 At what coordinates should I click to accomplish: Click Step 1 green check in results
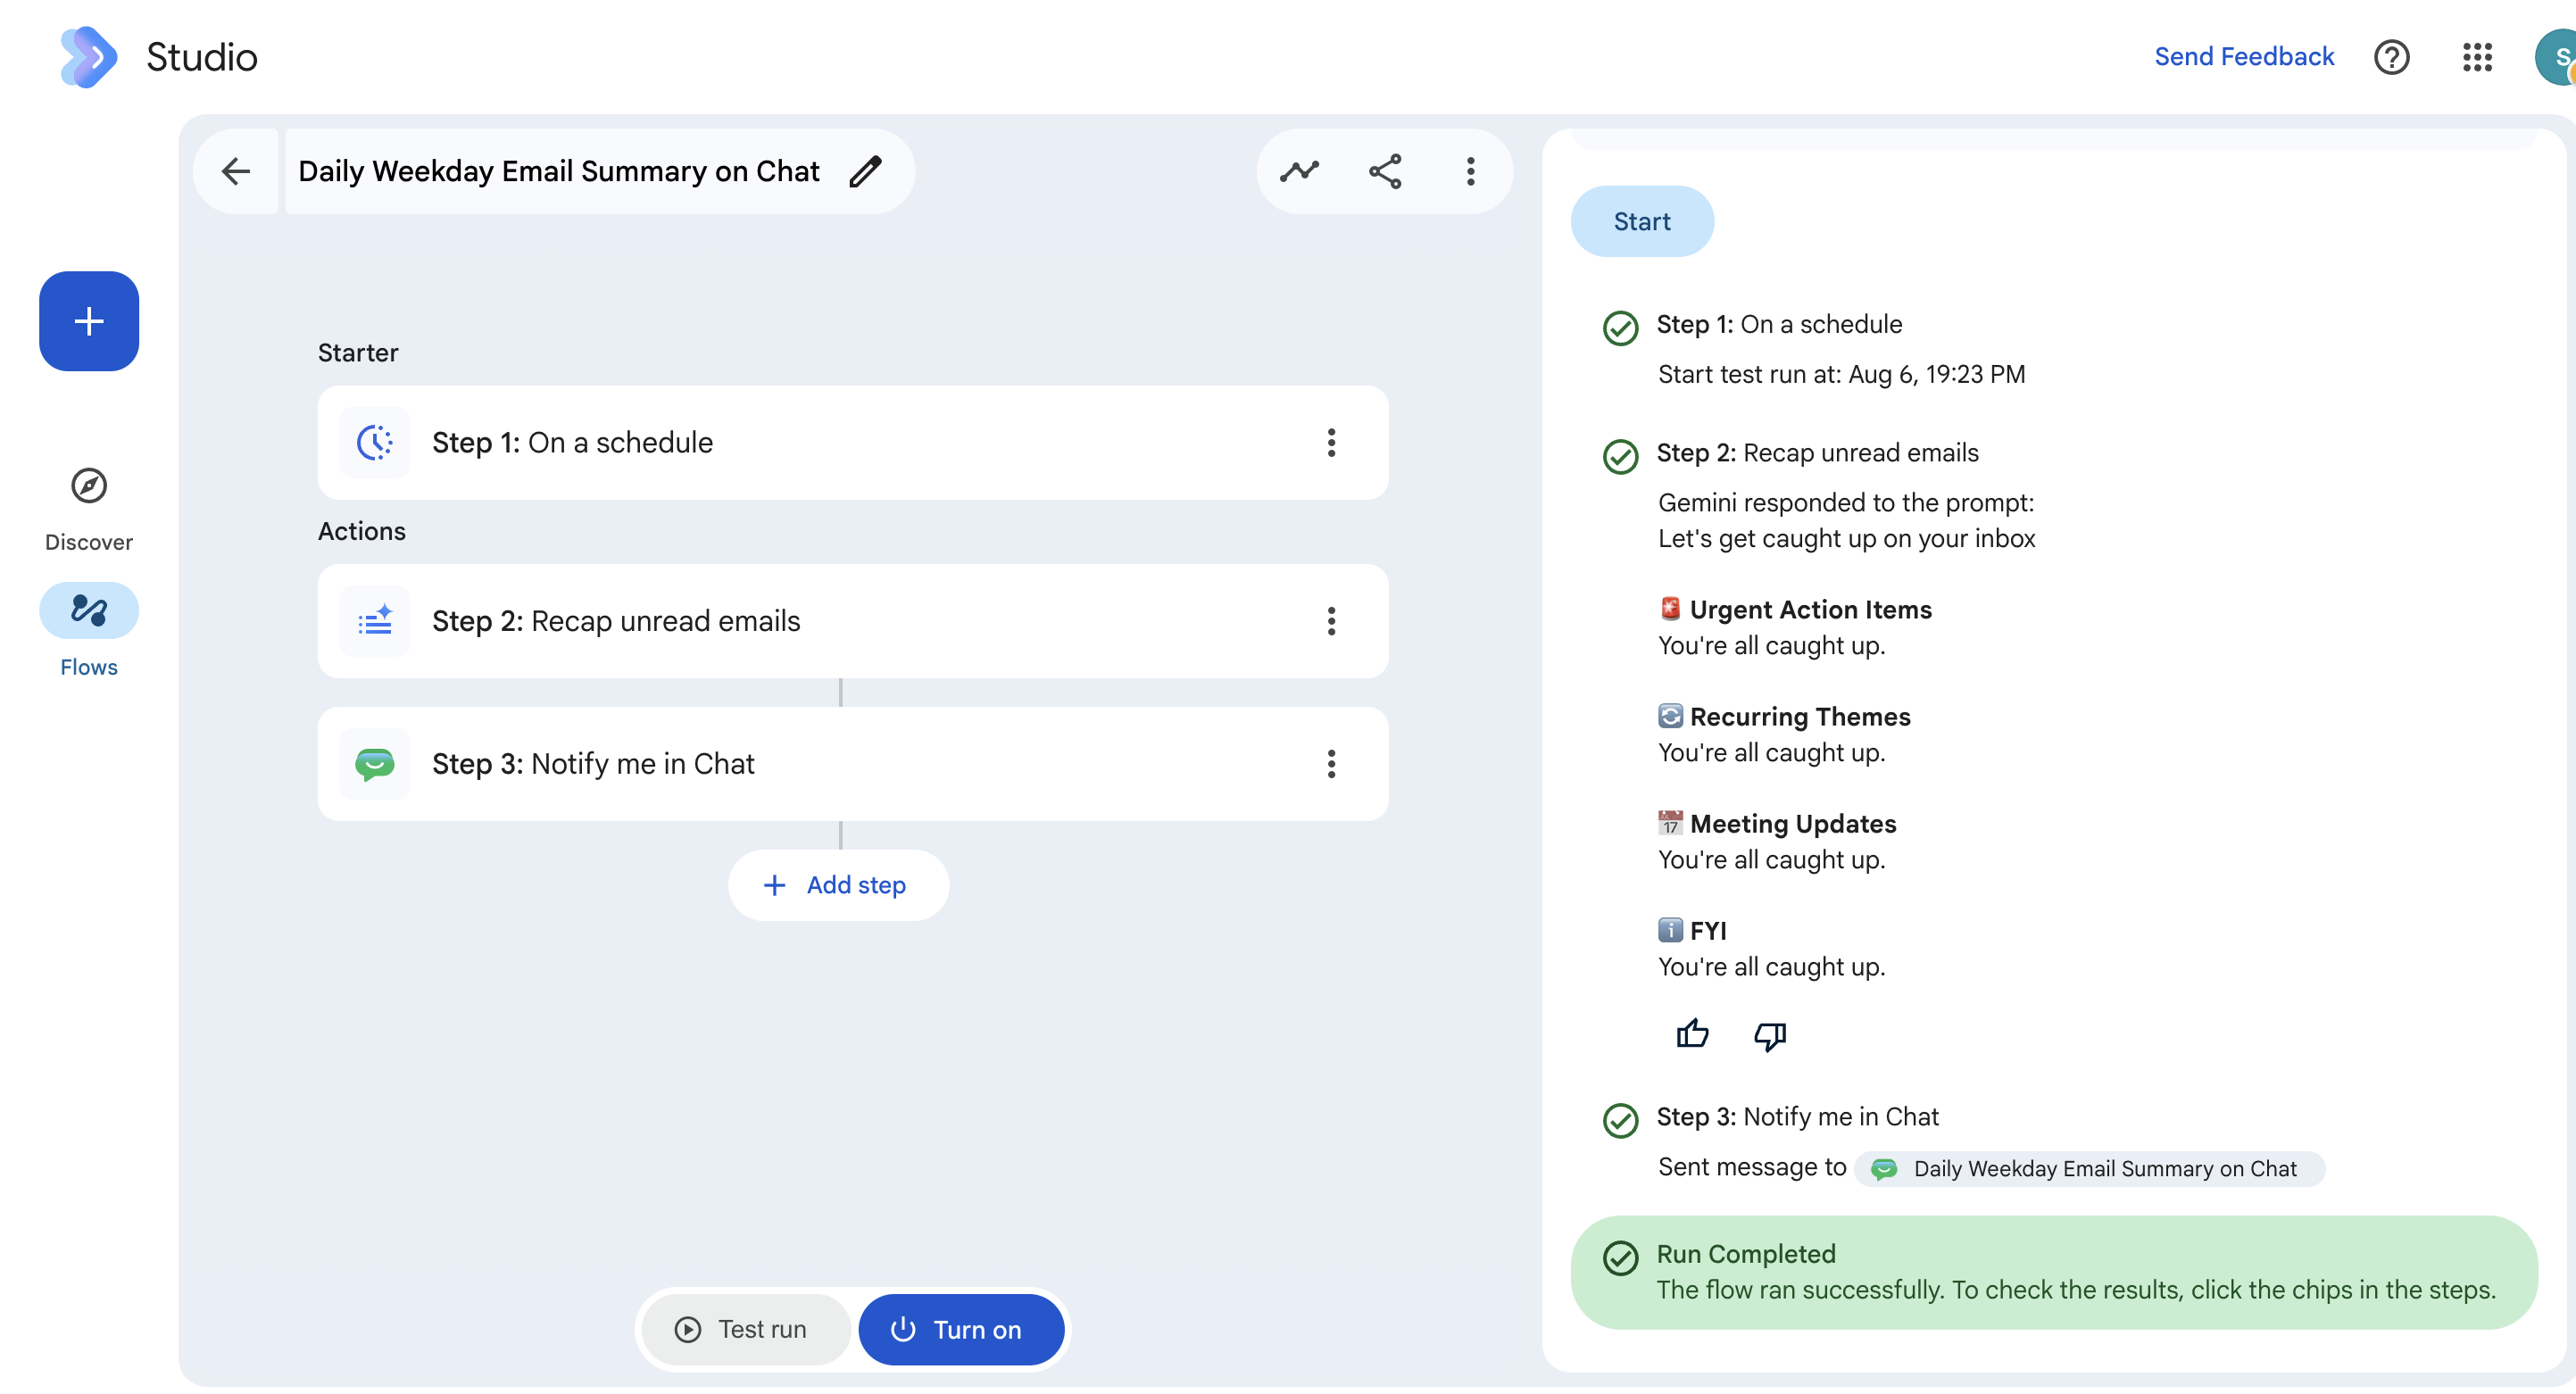coord(1620,328)
